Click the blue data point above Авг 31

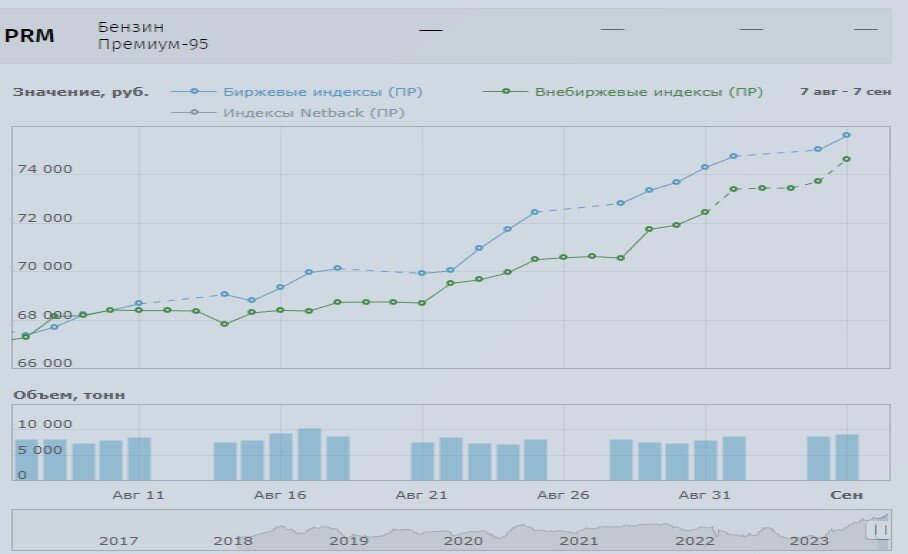[x=705, y=167]
